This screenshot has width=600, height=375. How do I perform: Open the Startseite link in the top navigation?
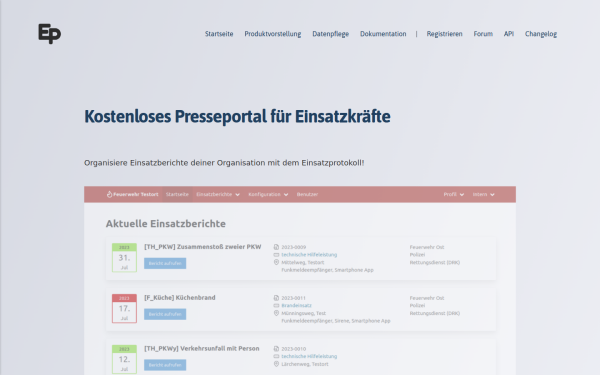pos(219,34)
